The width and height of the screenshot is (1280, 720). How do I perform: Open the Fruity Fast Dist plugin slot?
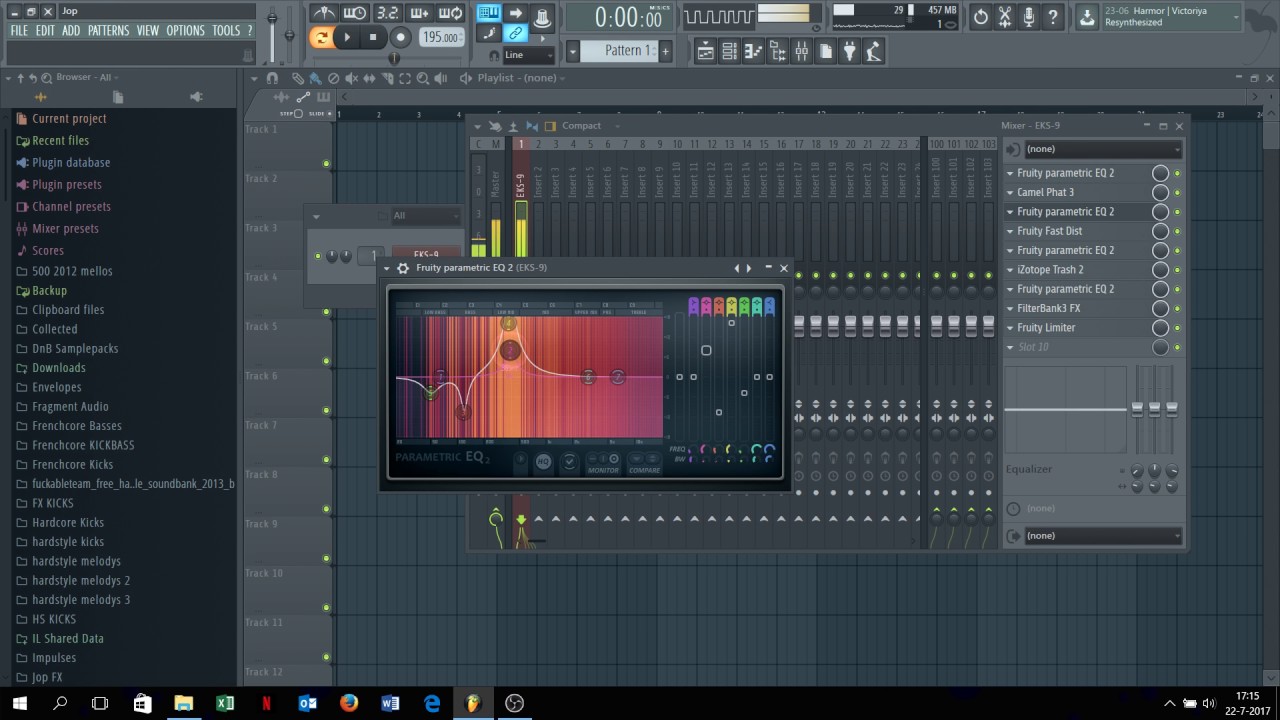tap(1050, 231)
